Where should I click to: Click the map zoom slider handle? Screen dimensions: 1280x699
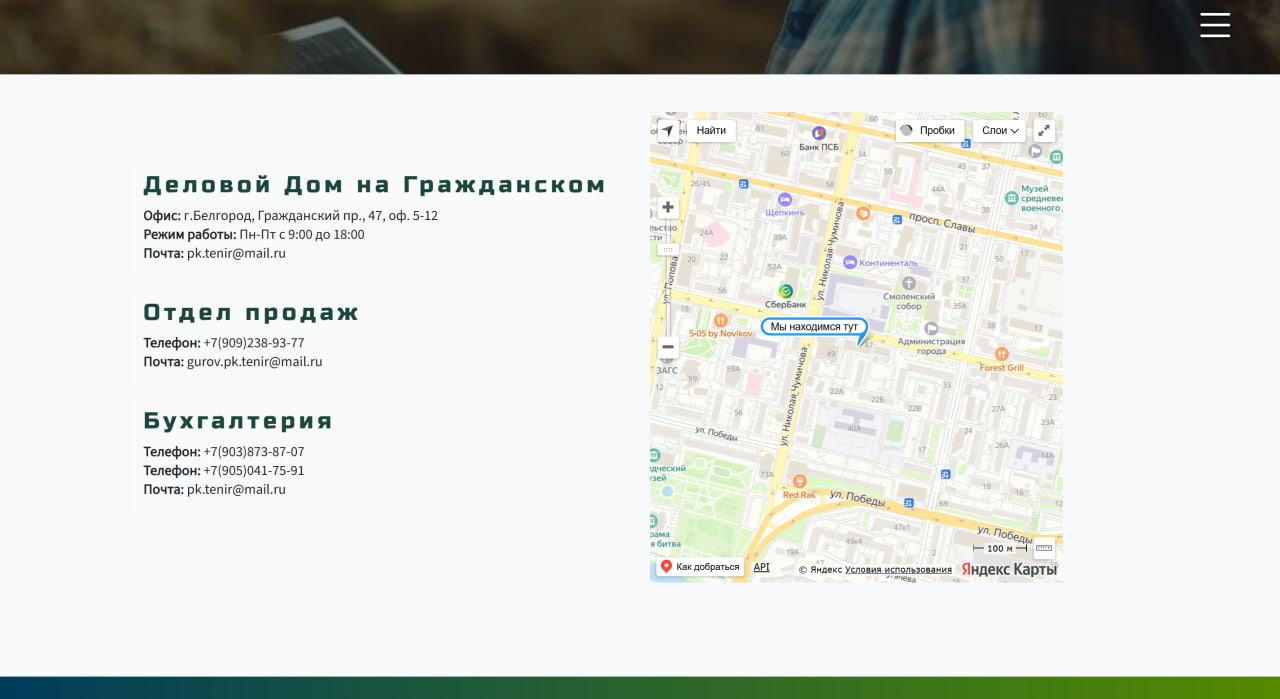click(668, 249)
